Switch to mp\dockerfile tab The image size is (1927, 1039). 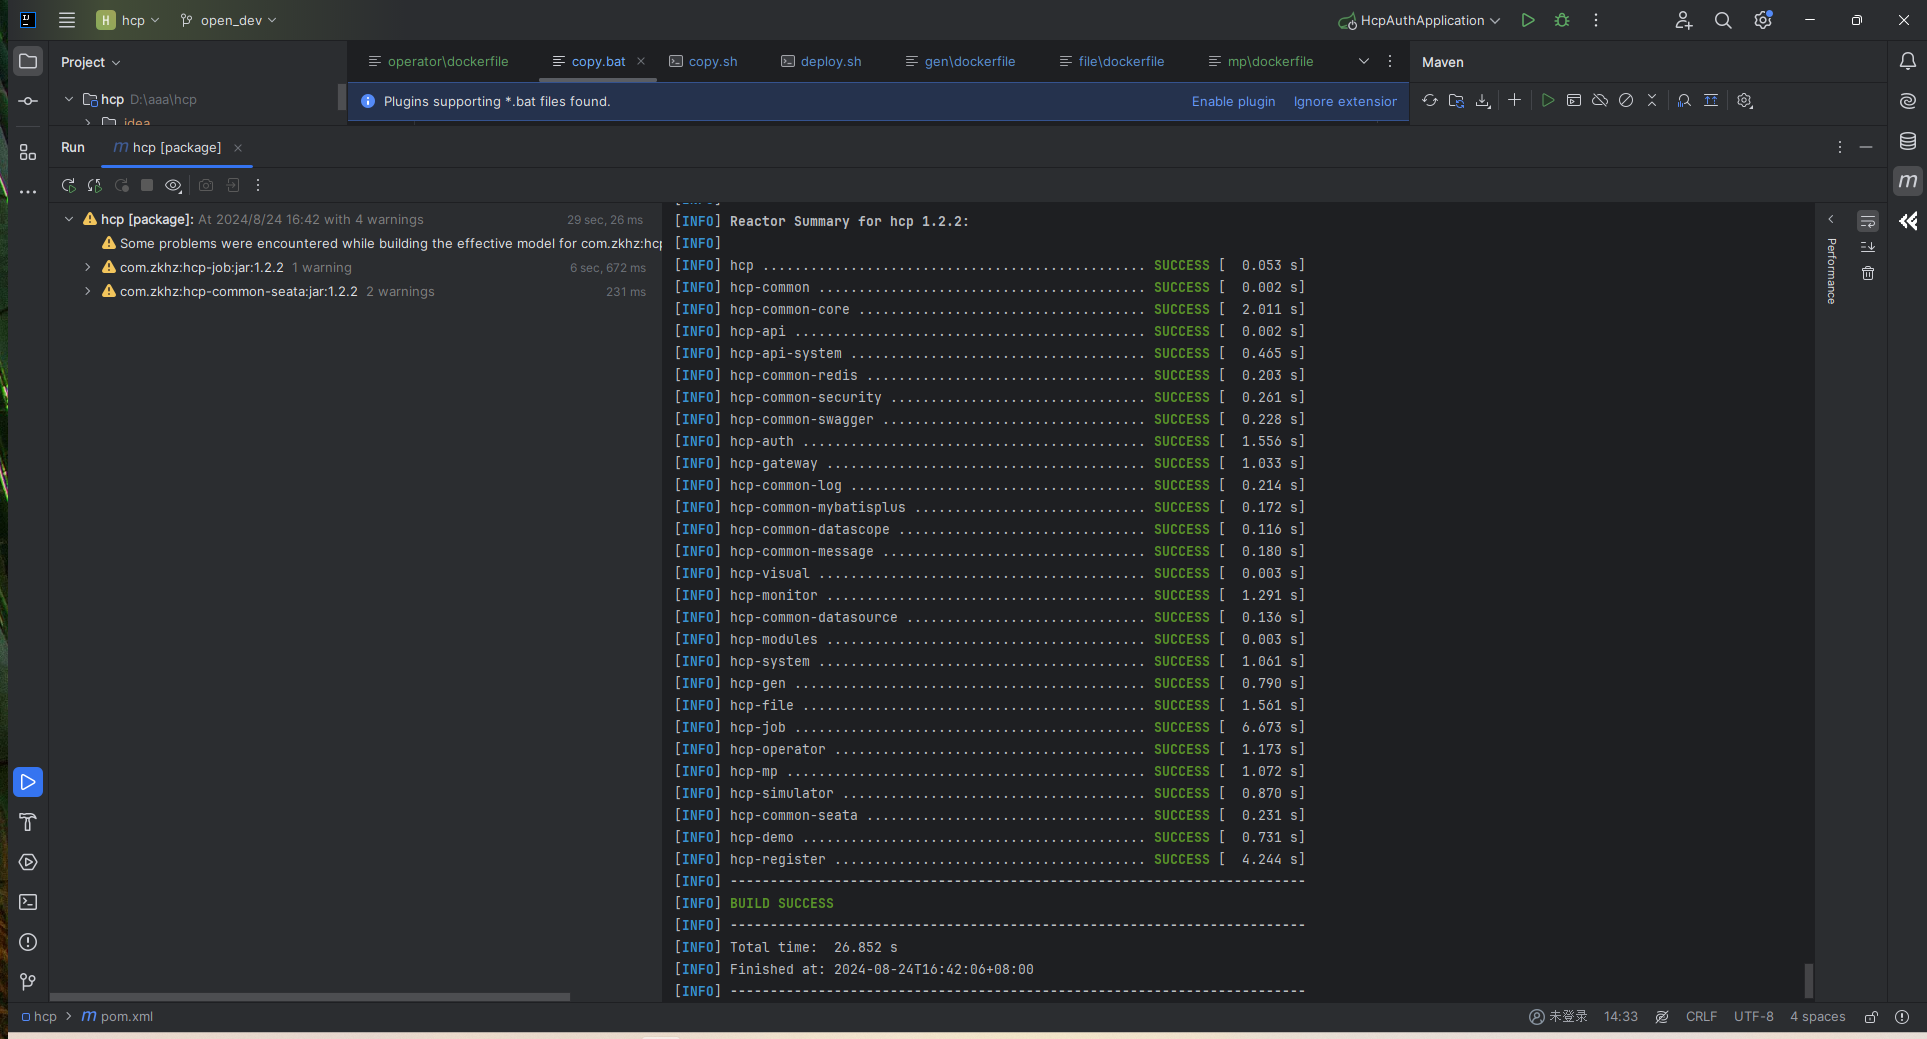pyautogui.click(x=1260, y=61)
